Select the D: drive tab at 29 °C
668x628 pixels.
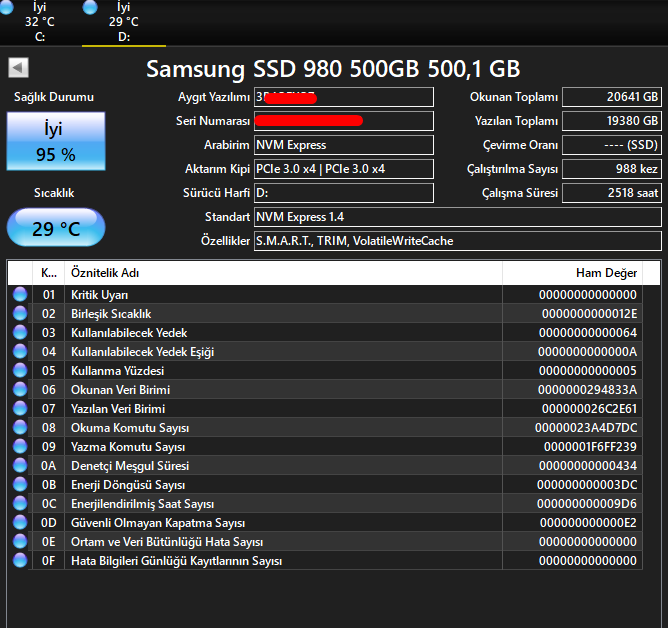(x=124, y=22)
